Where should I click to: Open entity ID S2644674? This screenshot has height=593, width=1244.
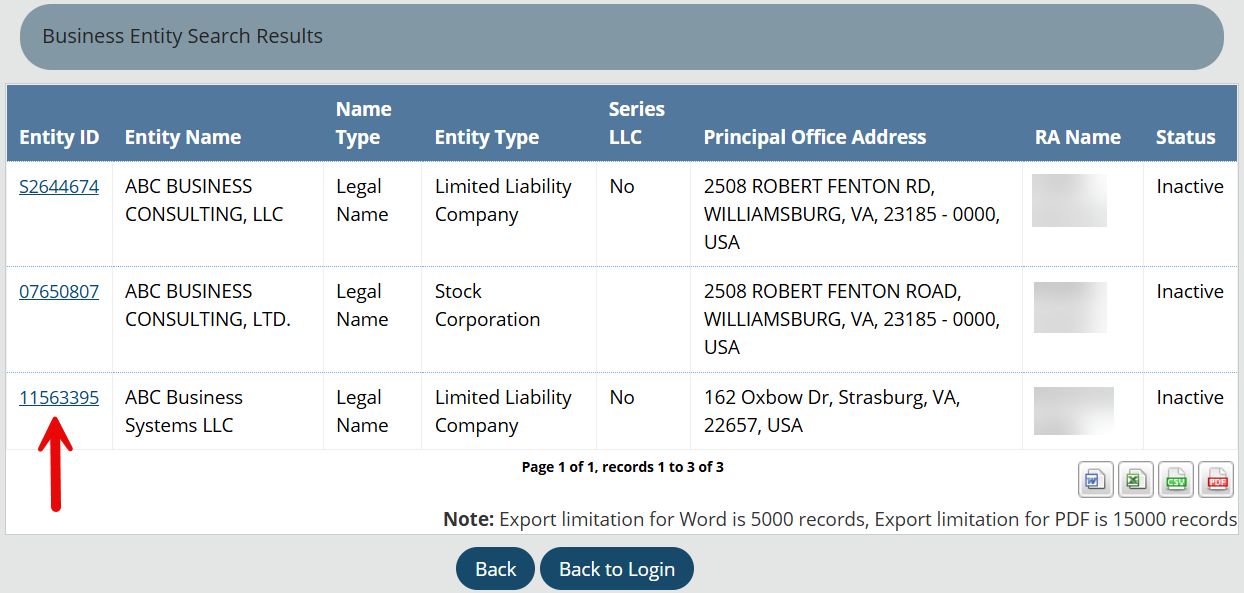(x=59, y=186)
